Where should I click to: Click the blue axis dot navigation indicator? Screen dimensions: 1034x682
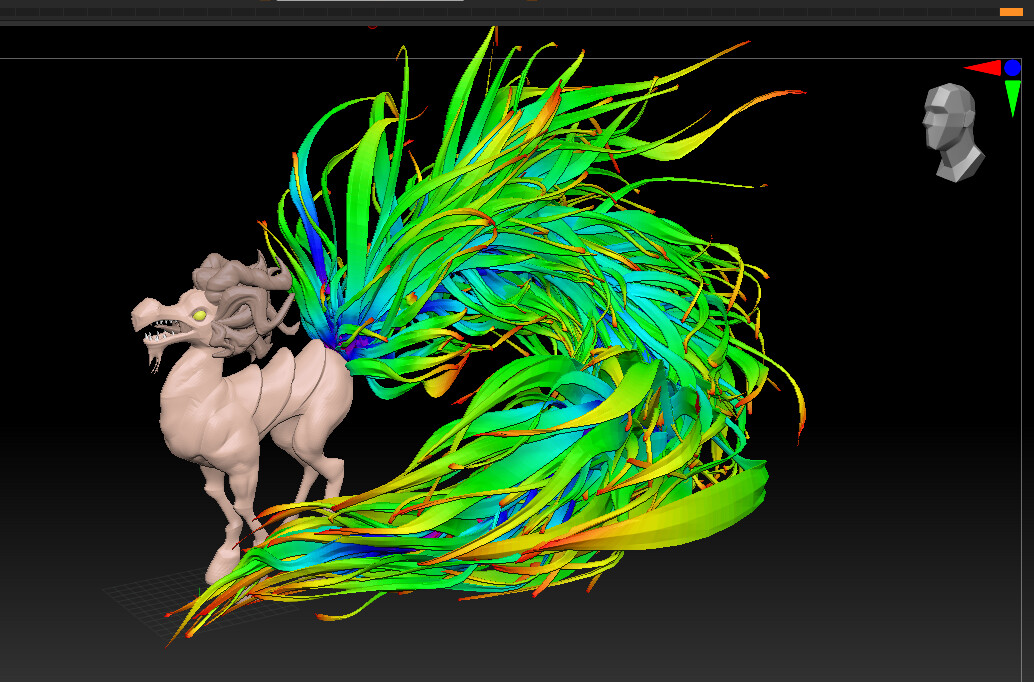coord(1013,67)
